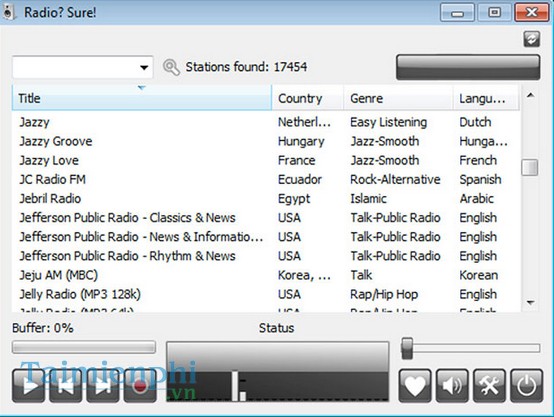Mute sound with the speaker icon

pyautogui.click(x=452, y=386)
